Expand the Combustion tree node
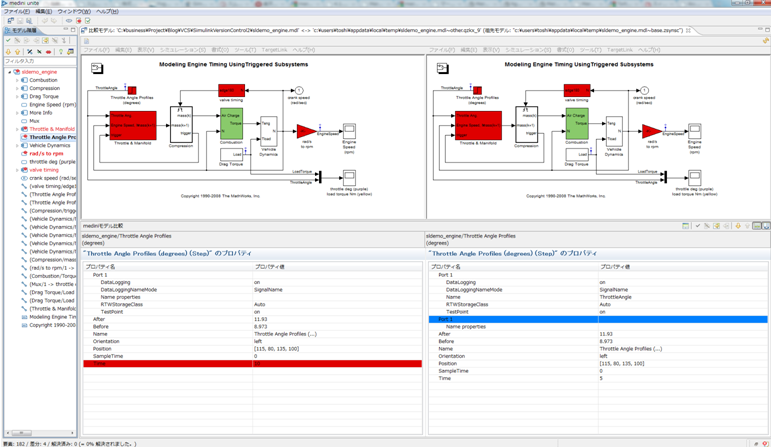771x447 pixels. coord(17,80)
